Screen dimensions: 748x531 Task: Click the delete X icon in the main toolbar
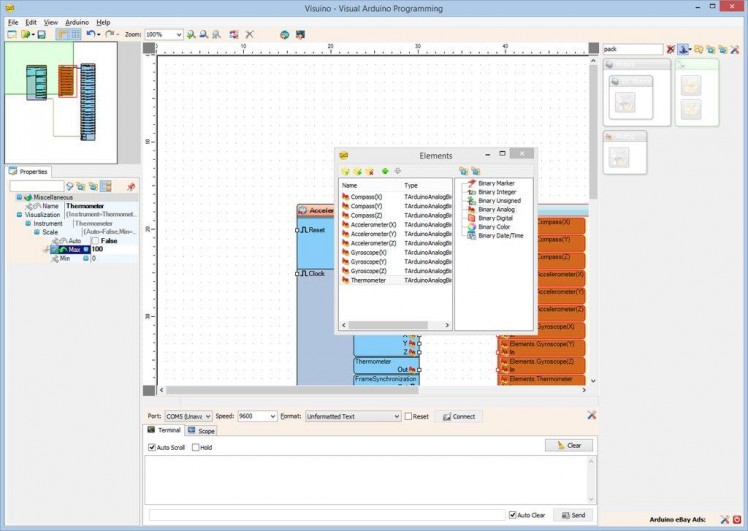click(x=249, y=34)
